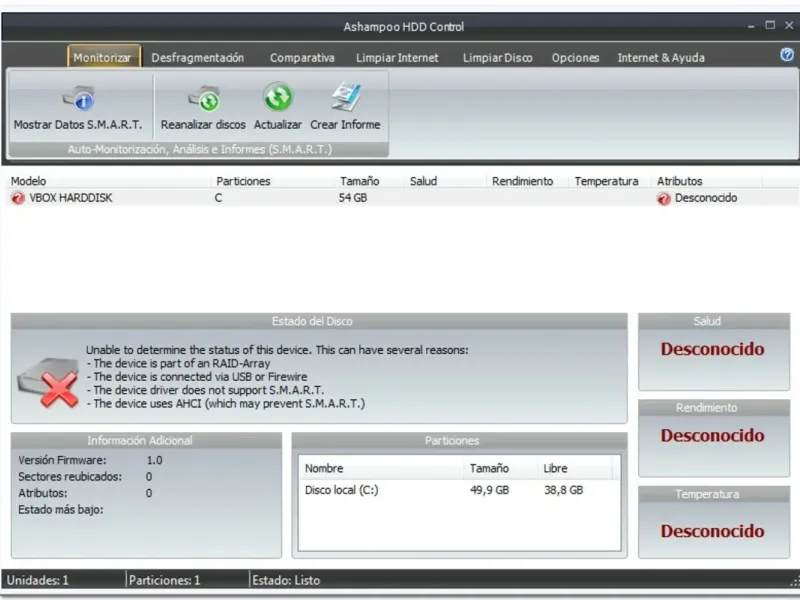Go to the Limpiar Disco tab
This screenshot has width=800, height=600.
[497, 58]
